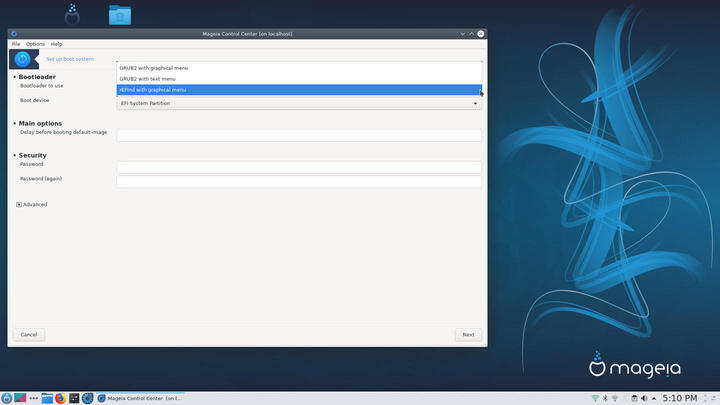Click the Control Center window menu icon
Screen dimensions: 720x405
14,34
